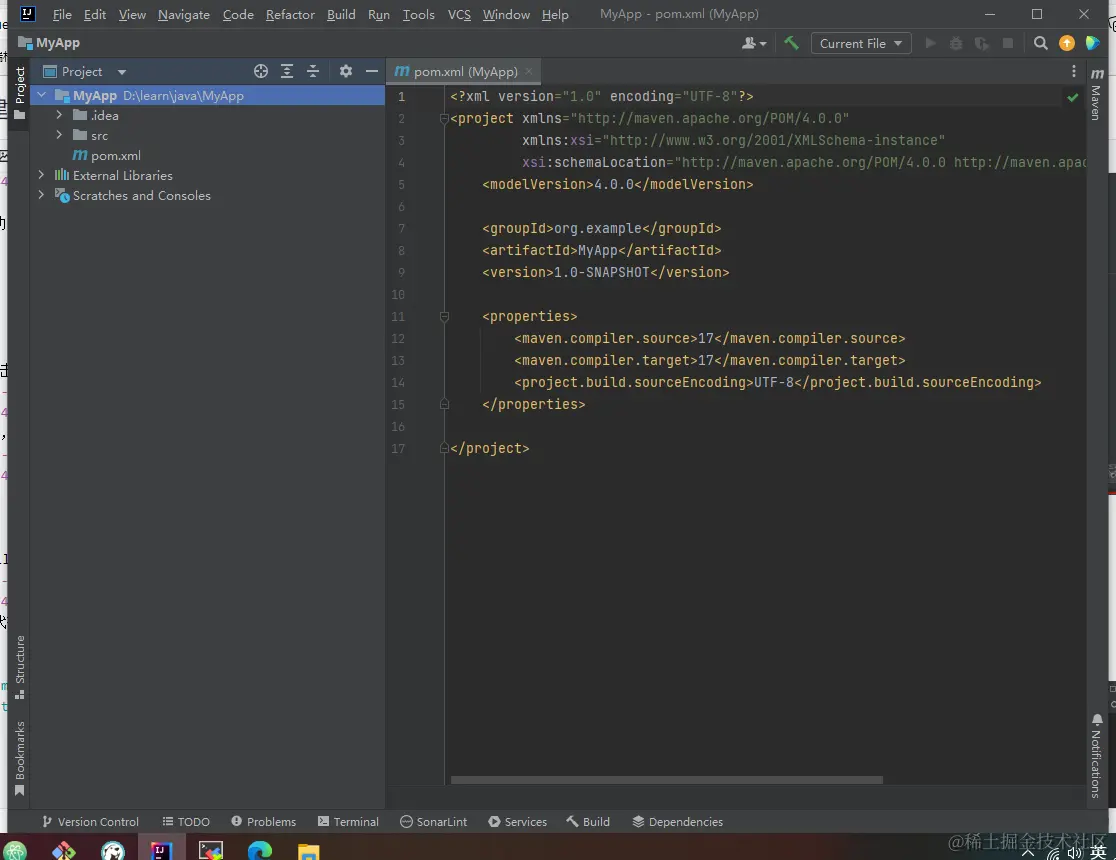Image resolution: width=1116 pixels, height=860 pixels.
Task: Open editor tab options three-dot menu
Action: coord(1074,71)
